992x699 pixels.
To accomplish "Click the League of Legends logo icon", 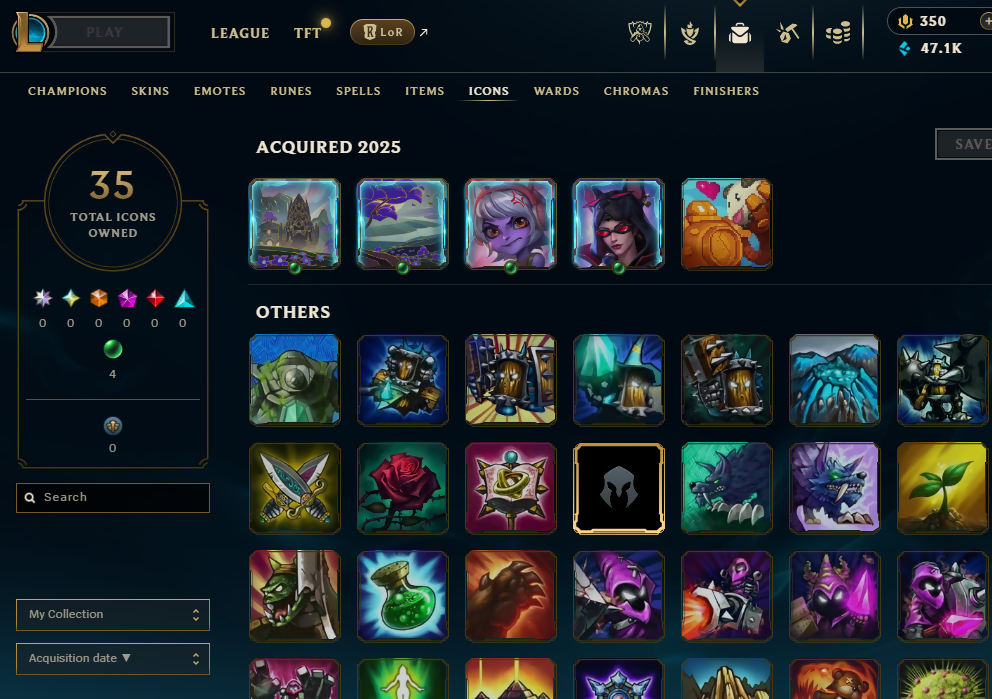I will 30,32.
